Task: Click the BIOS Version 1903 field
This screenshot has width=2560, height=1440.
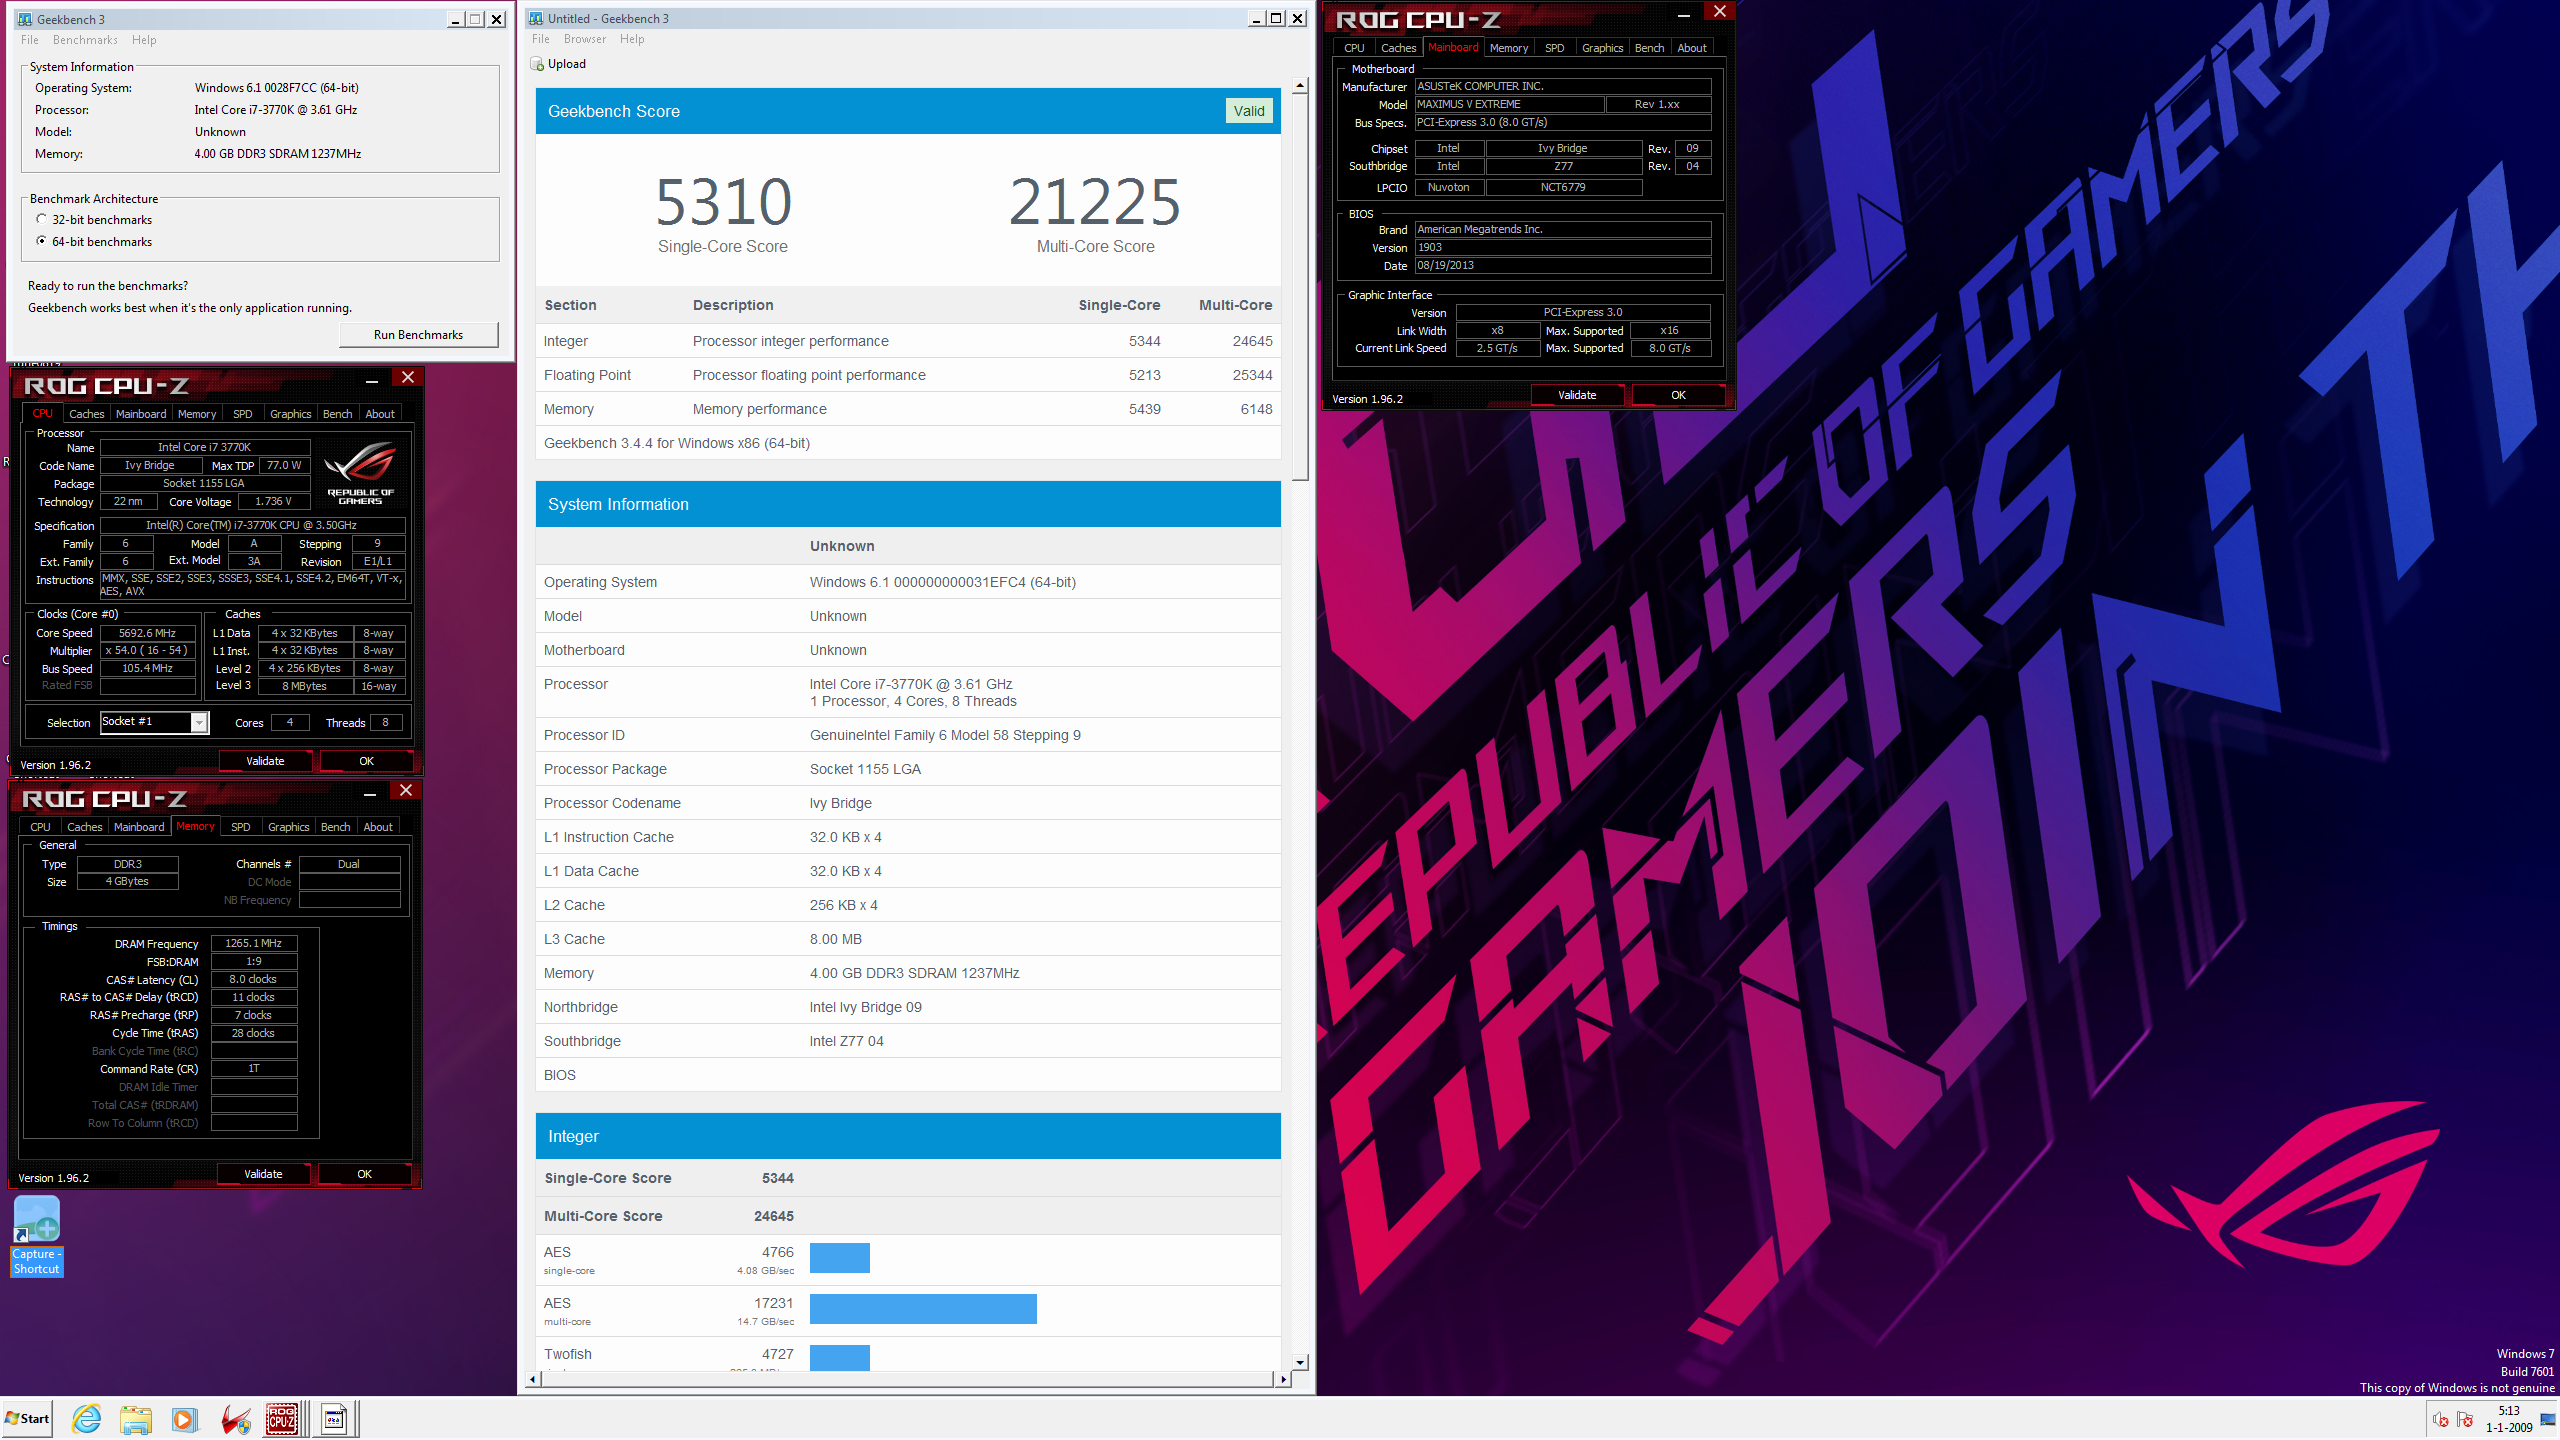Action: point(1563,247)
